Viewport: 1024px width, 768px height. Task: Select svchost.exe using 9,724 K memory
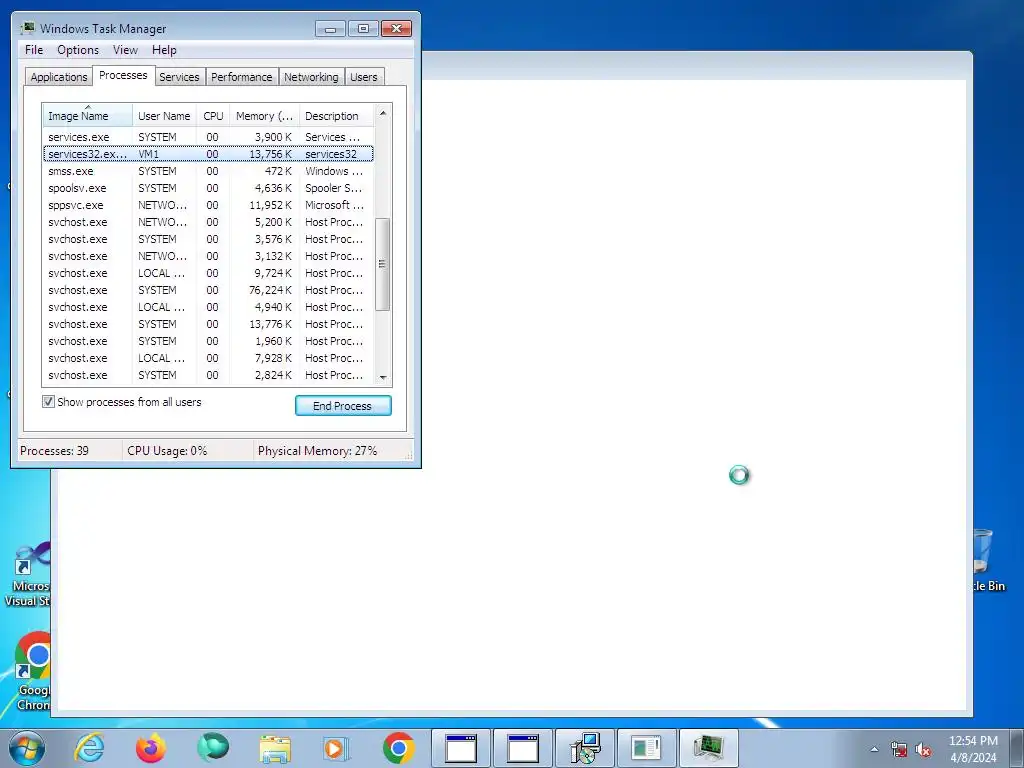[208, 273]
